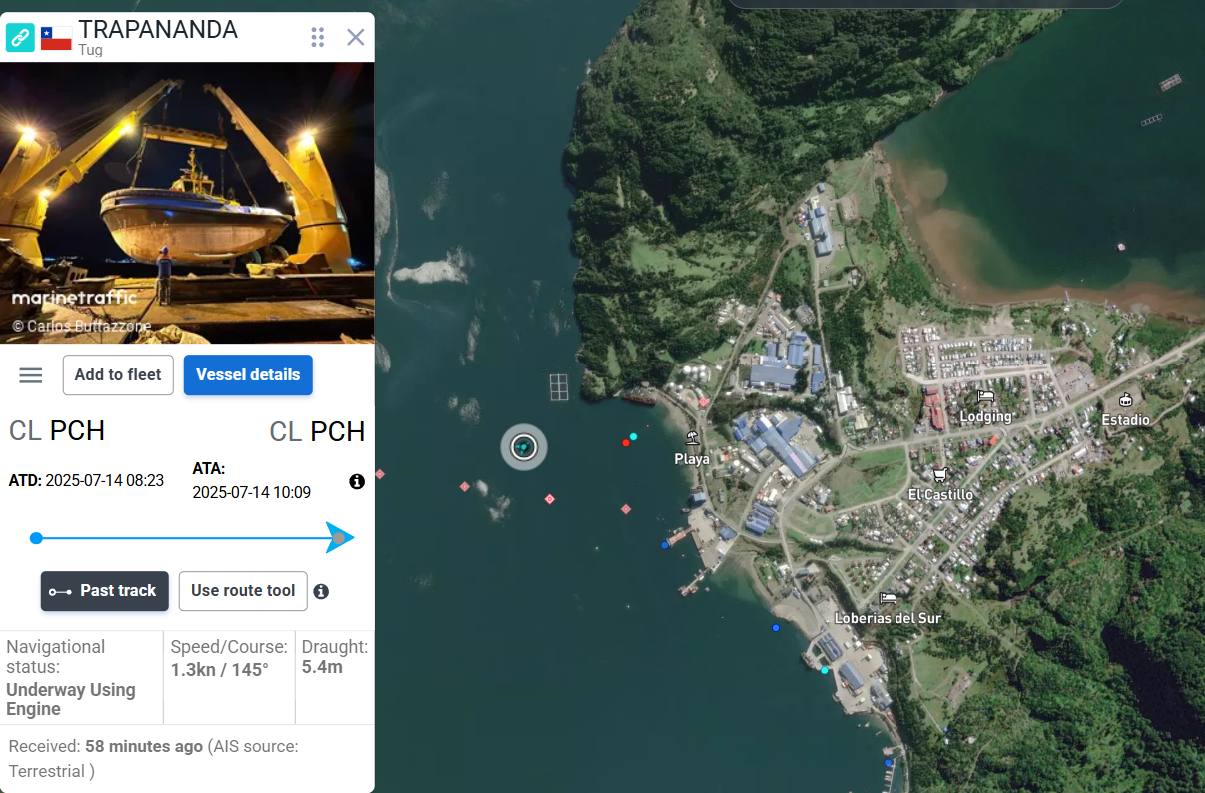Click the TRAPANANDA tug photo thumbnail

tap(187, 203)
